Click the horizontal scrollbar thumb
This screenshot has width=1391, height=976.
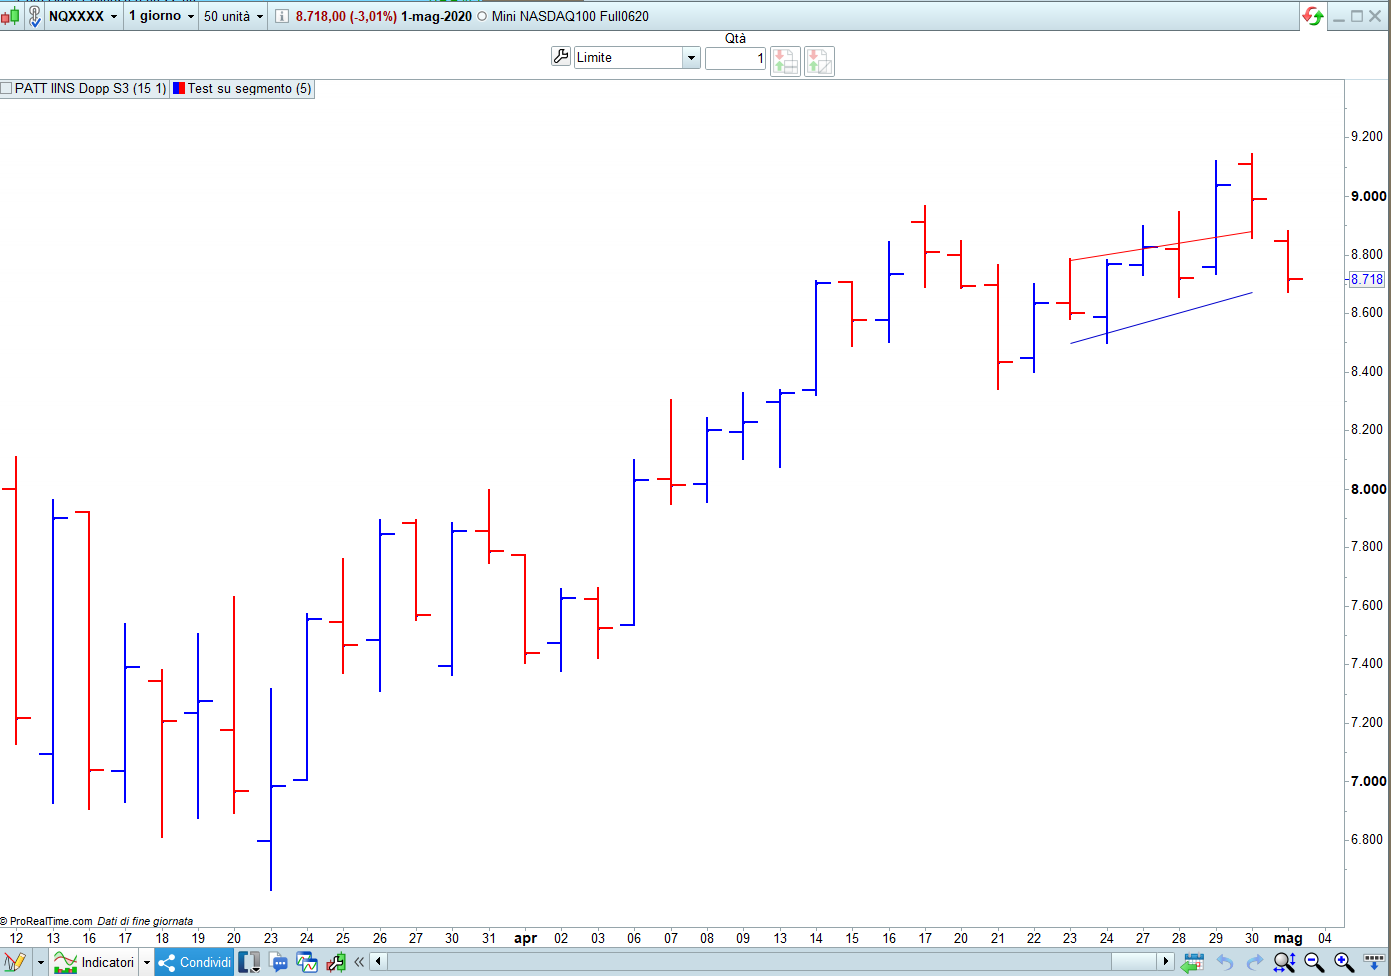pyautogui.click(x=1134, y=962)
